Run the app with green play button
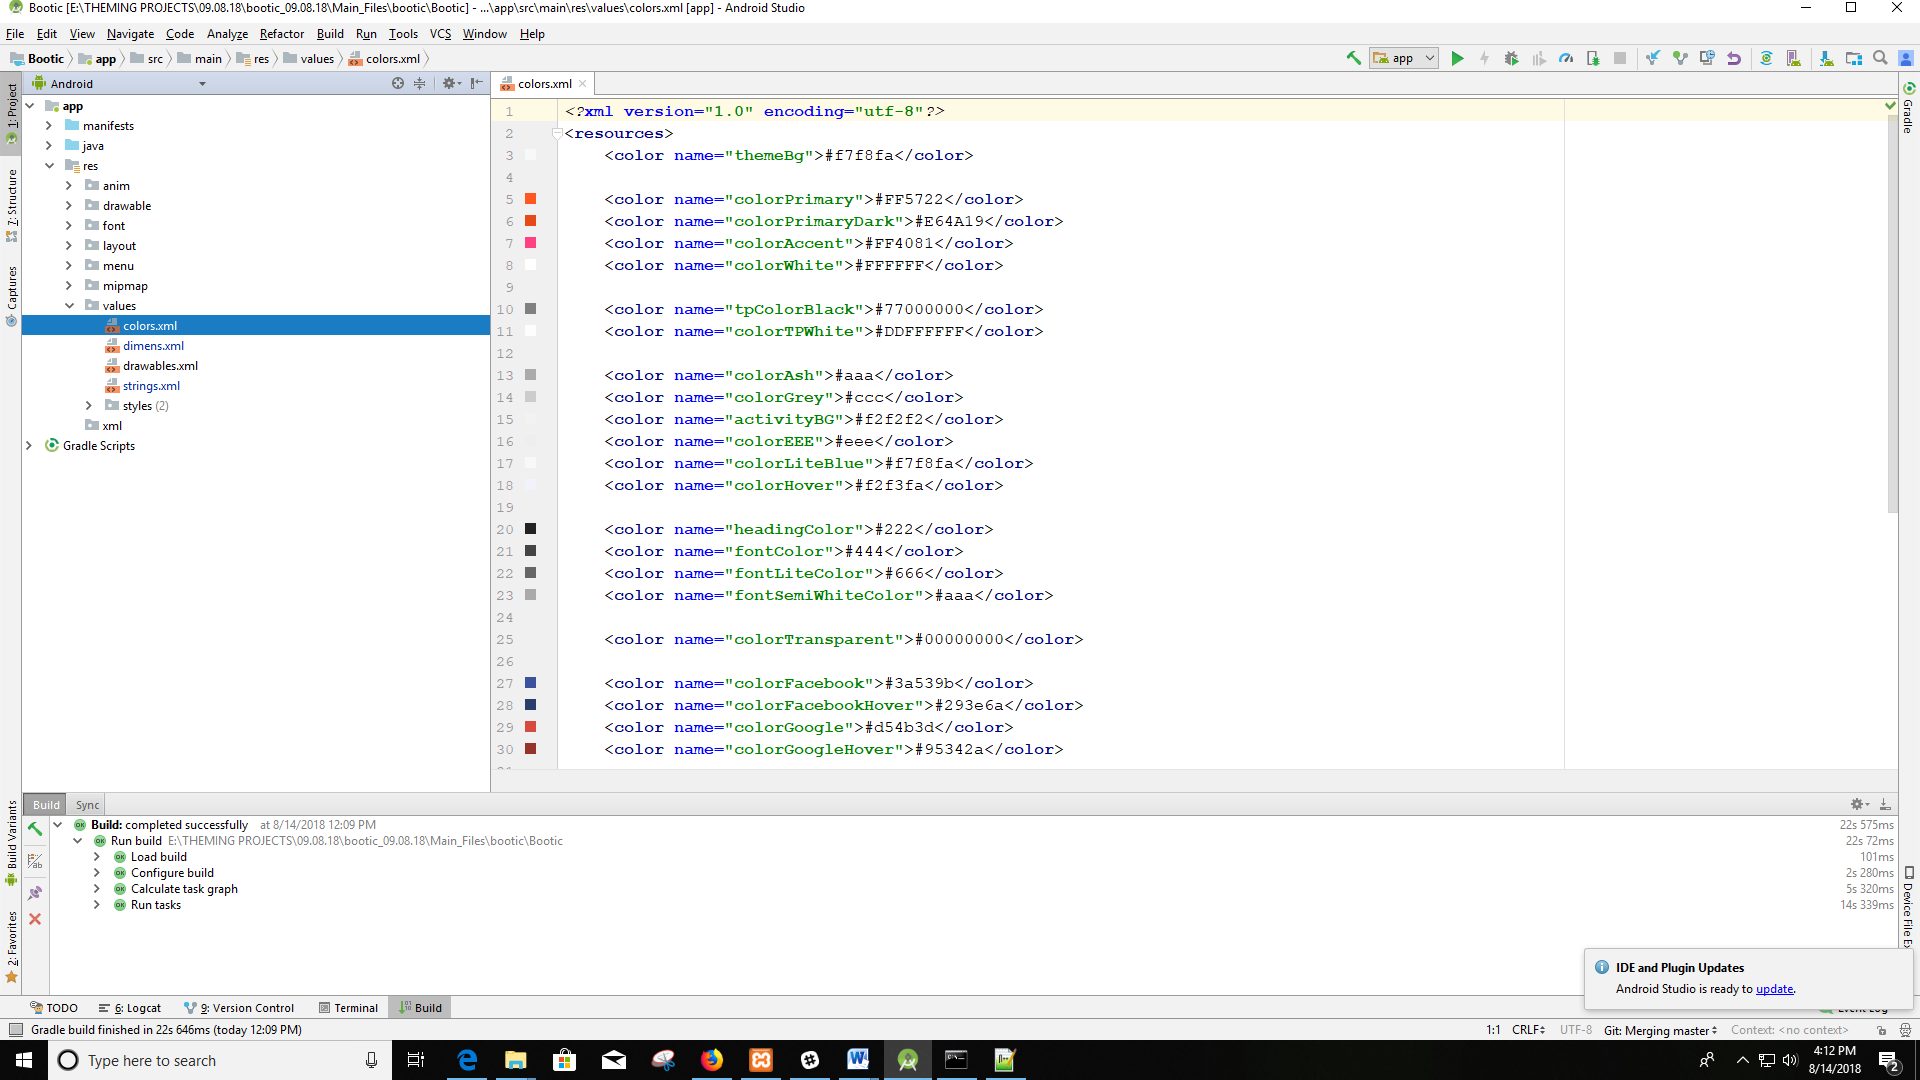 [x=1457, y=58]
